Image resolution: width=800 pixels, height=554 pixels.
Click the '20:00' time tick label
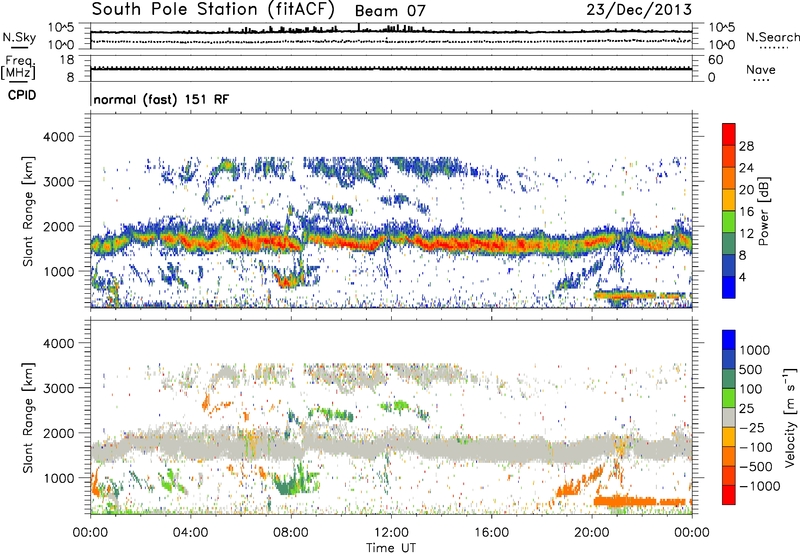591,533
